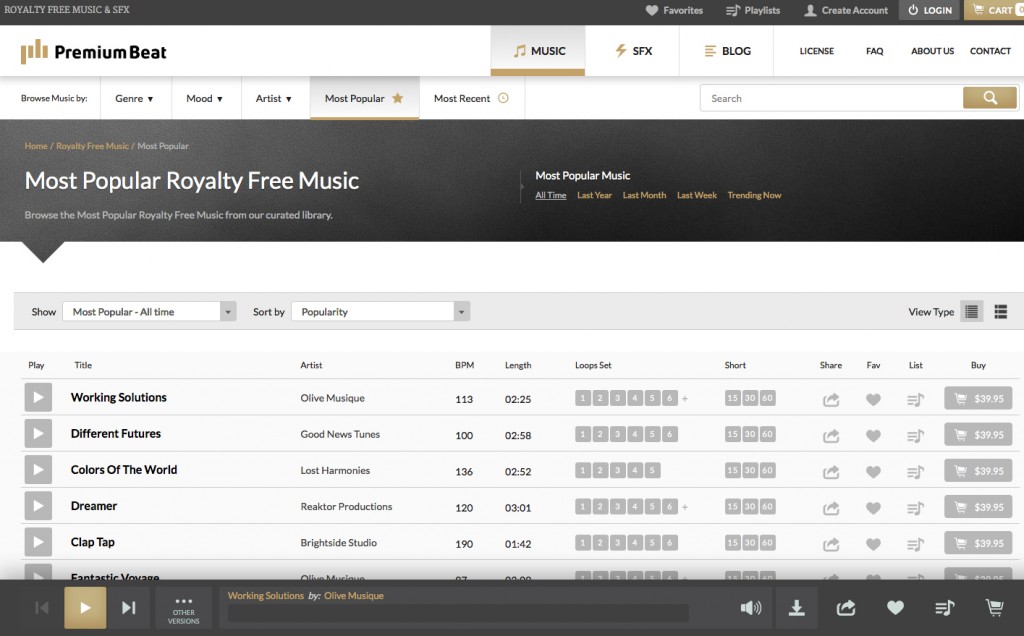The height and width of the screenshot is (636, 1024).
Task: Open Favorites in top bar
Action: click(x=674, y=10)
